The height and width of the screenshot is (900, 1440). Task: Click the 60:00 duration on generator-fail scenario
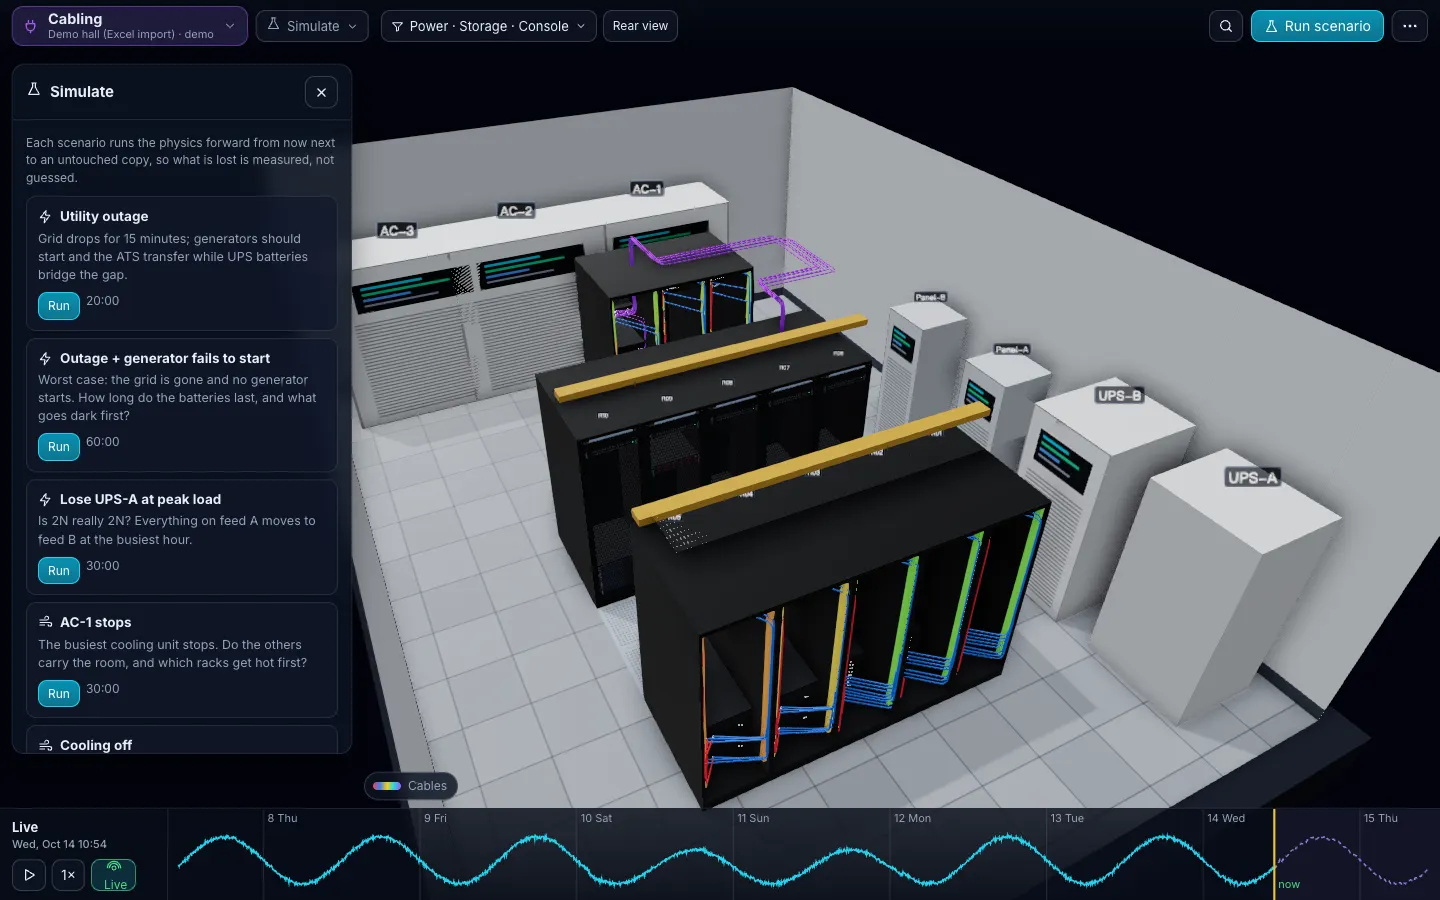(102, 442)
